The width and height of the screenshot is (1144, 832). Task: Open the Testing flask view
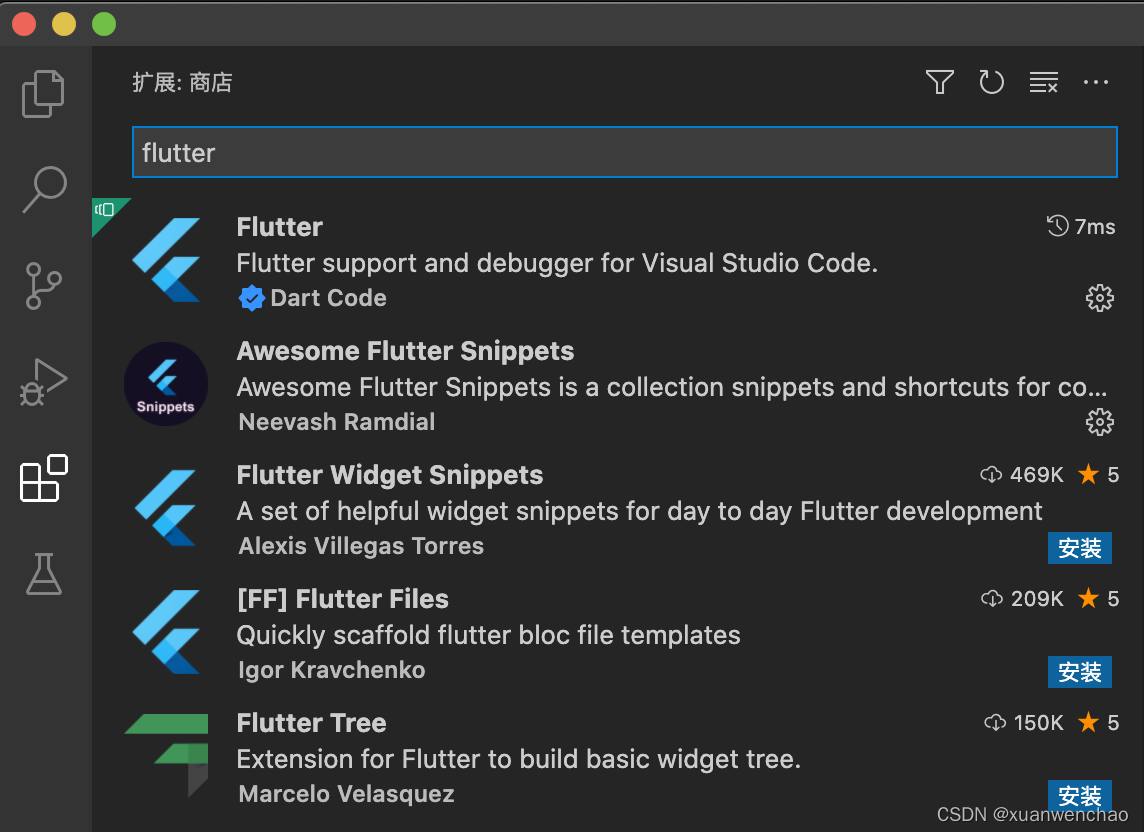44,574
